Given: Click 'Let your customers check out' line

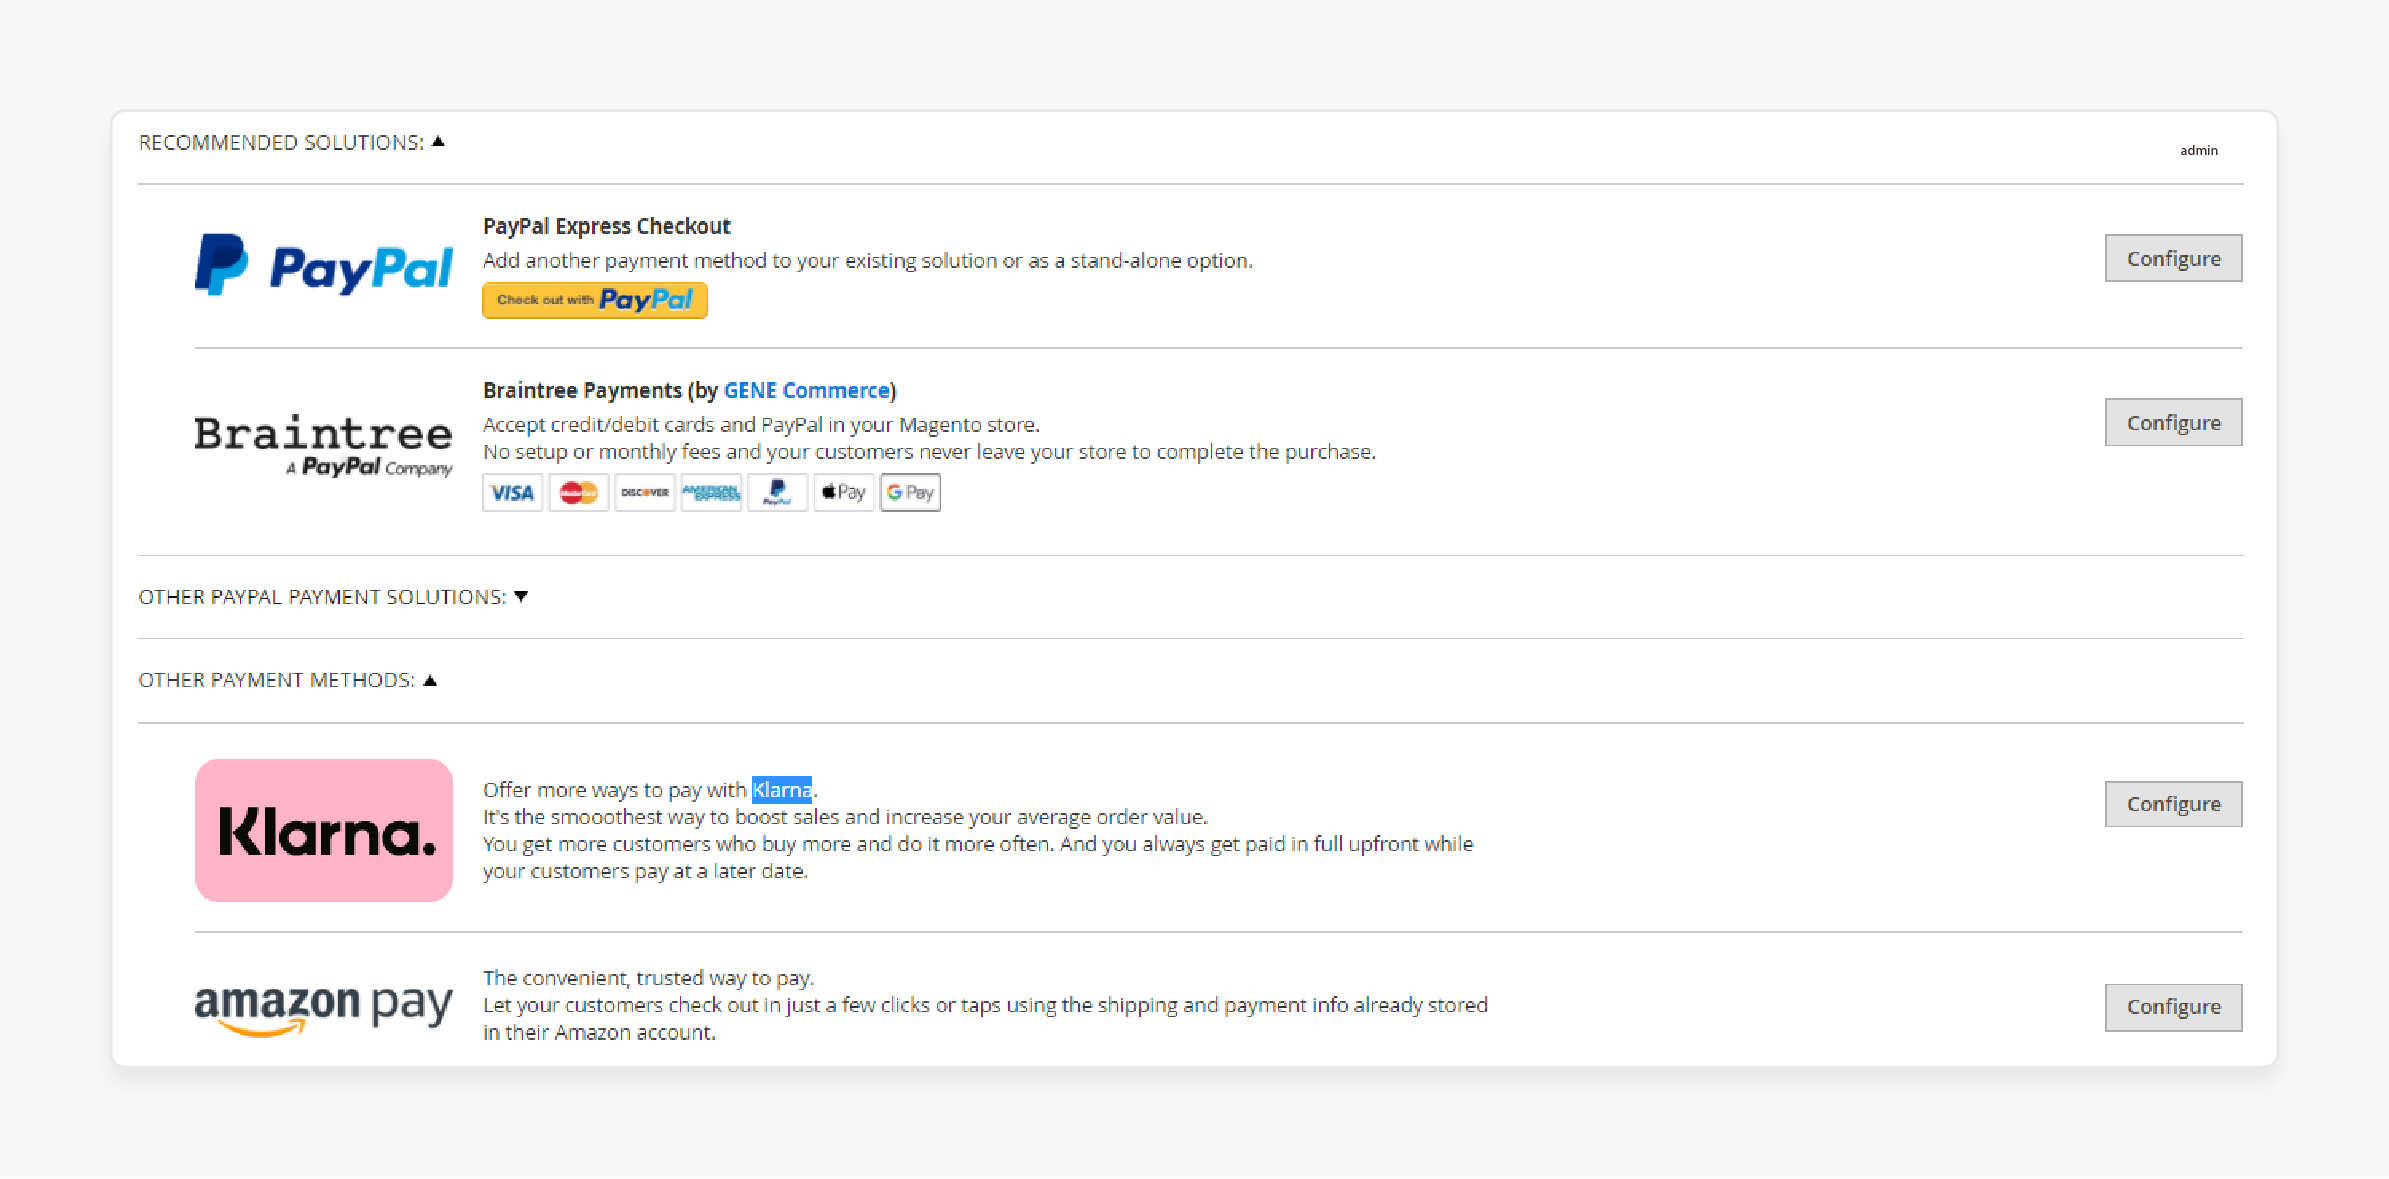Looking at the screenshot, I should click(x=985, y=1005).
